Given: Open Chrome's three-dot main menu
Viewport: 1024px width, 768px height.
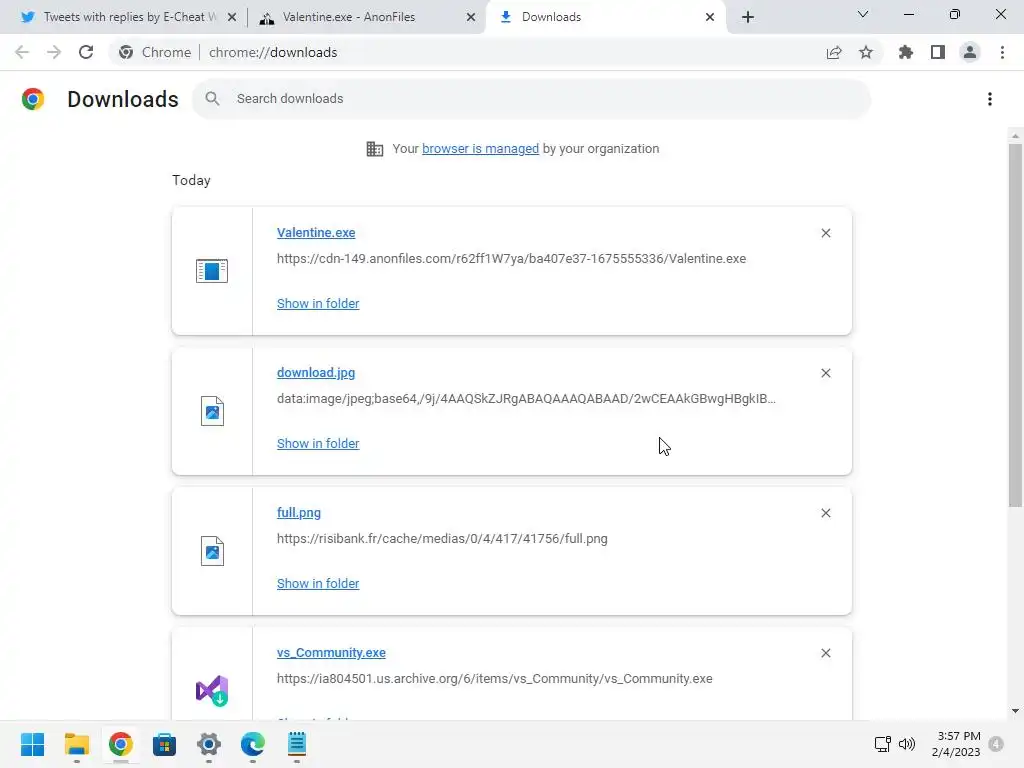Looking at the screenshot, I should 1002,52.
